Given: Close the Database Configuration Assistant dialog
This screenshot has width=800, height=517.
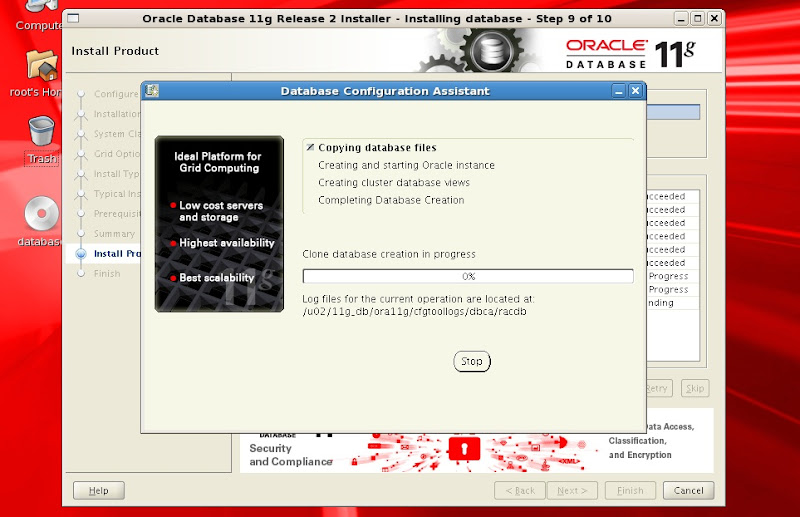Looking at the screenshot, I should coord(635,91).
